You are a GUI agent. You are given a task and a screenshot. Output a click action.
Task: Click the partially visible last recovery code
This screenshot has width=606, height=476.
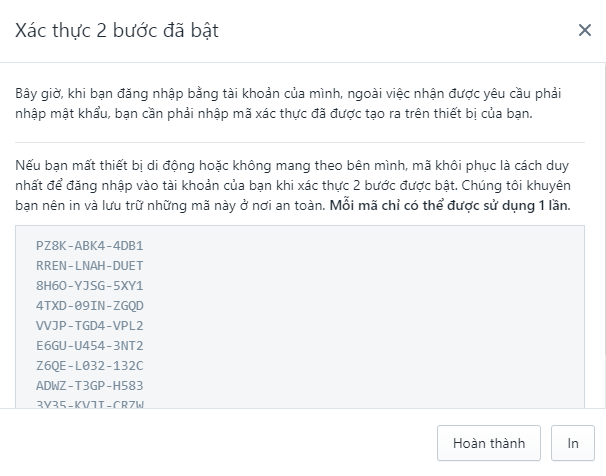[x=90, y=404]
